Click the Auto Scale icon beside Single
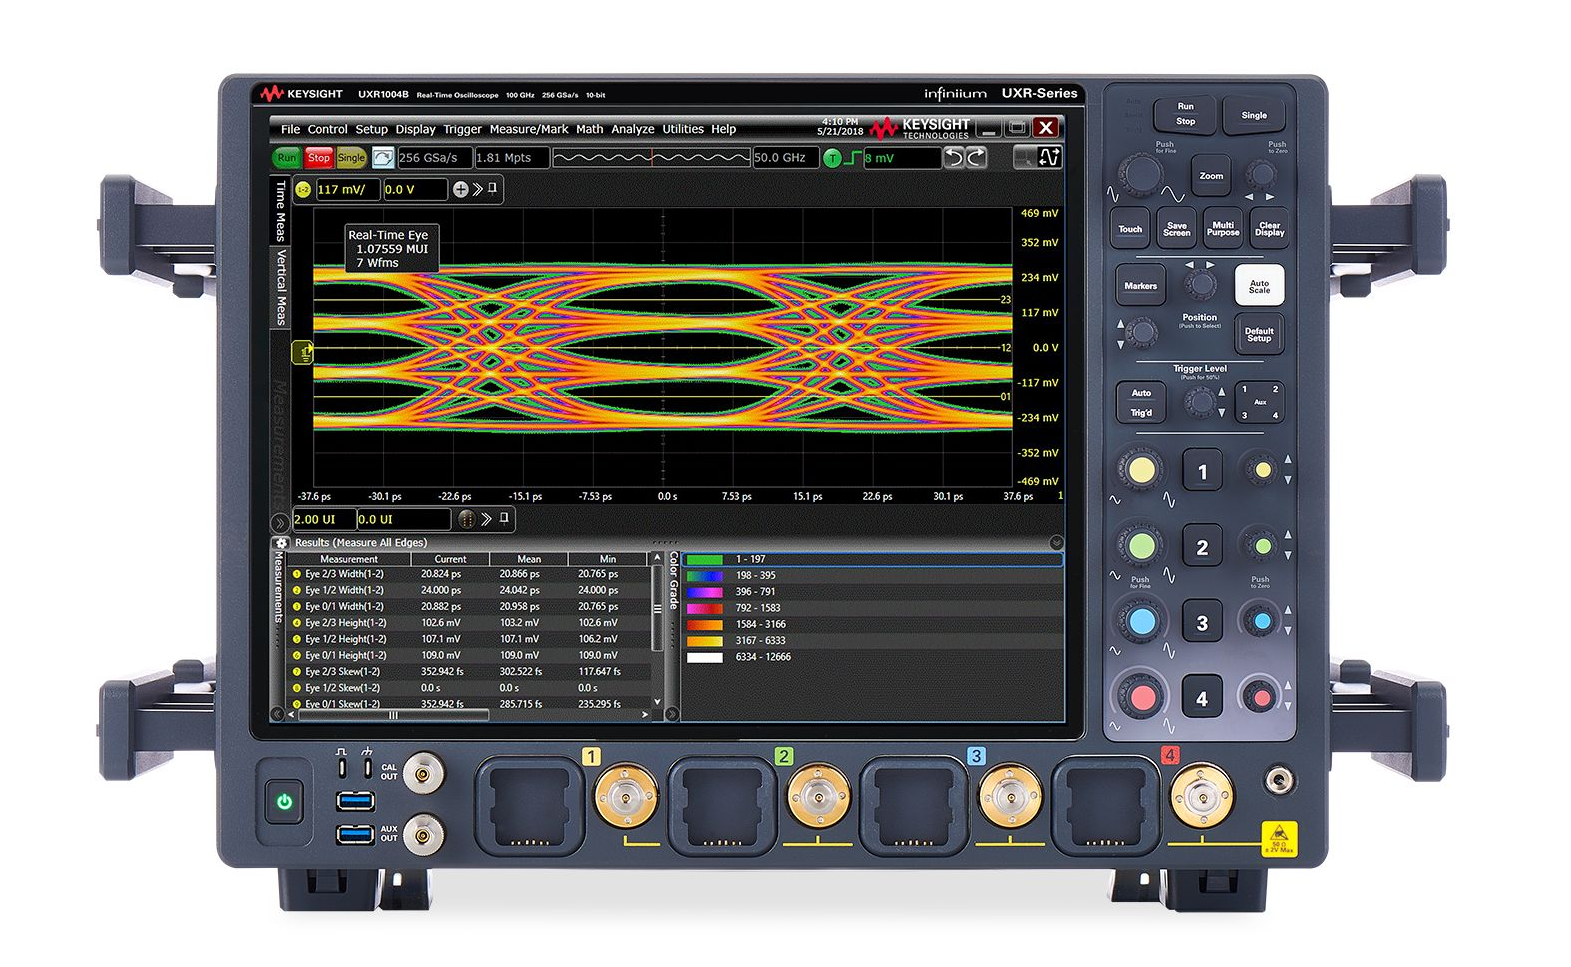The height and width of the screenshot is (967, 1571). click(383, 158)
